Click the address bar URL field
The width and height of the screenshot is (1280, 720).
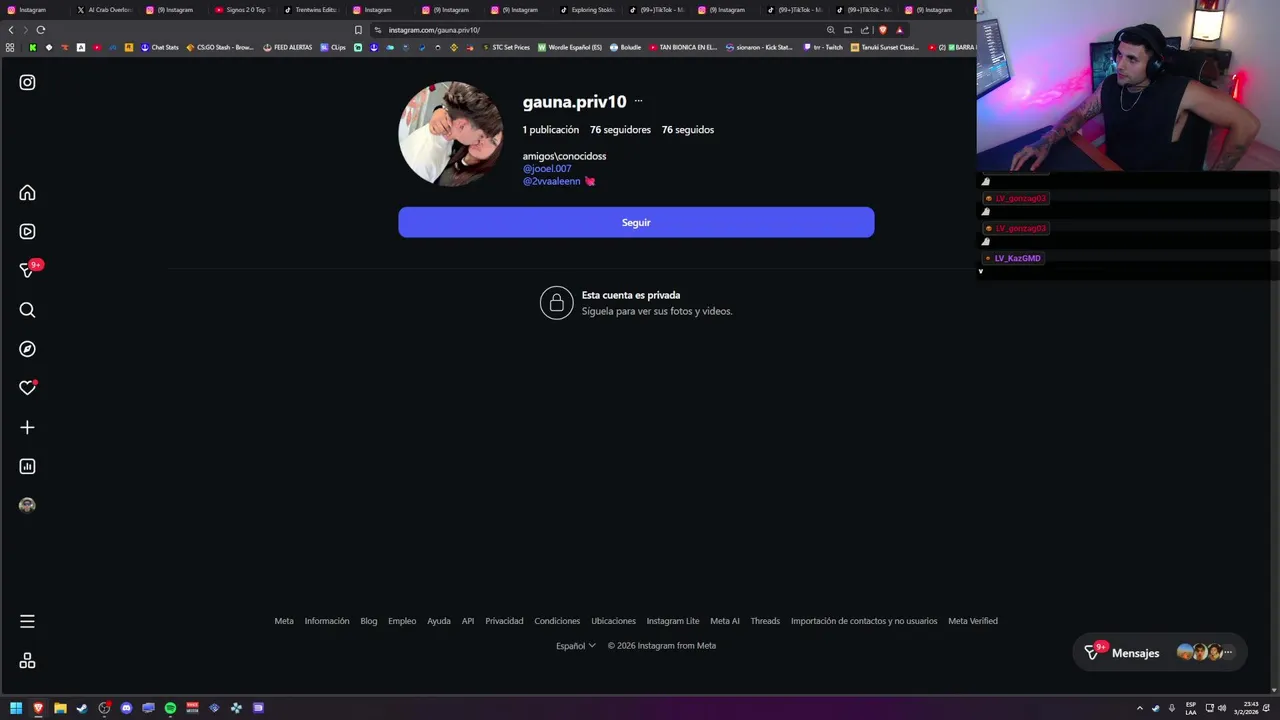point(600,30)
